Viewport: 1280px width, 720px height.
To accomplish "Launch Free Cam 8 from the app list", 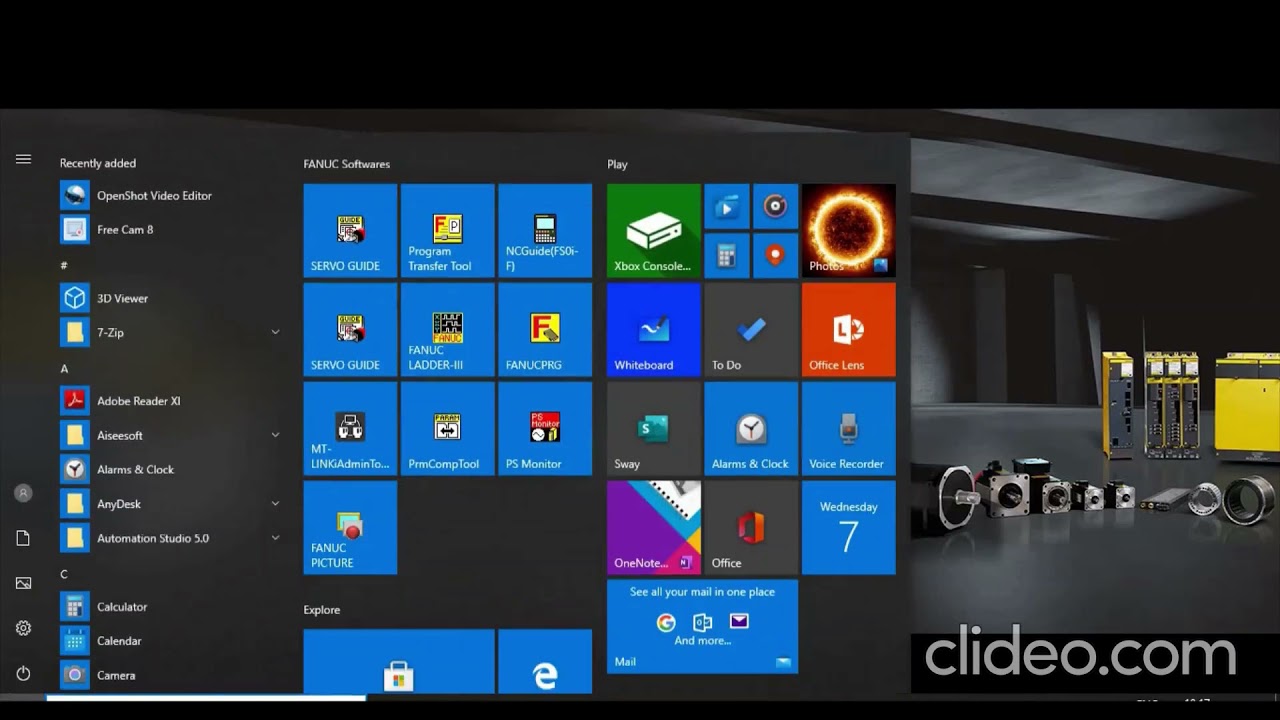I will pos(172,229).
